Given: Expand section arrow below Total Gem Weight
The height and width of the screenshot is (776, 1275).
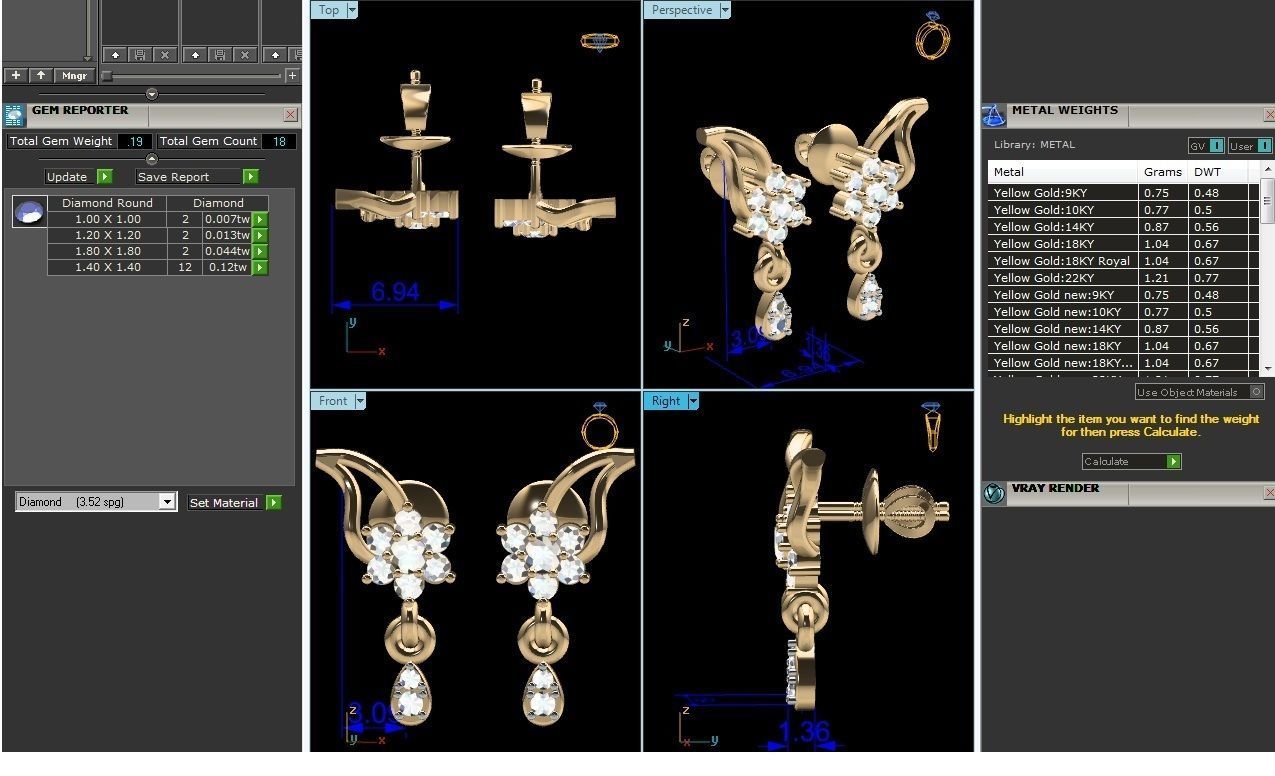Looking at the screenshot, I should coord(152,159).
